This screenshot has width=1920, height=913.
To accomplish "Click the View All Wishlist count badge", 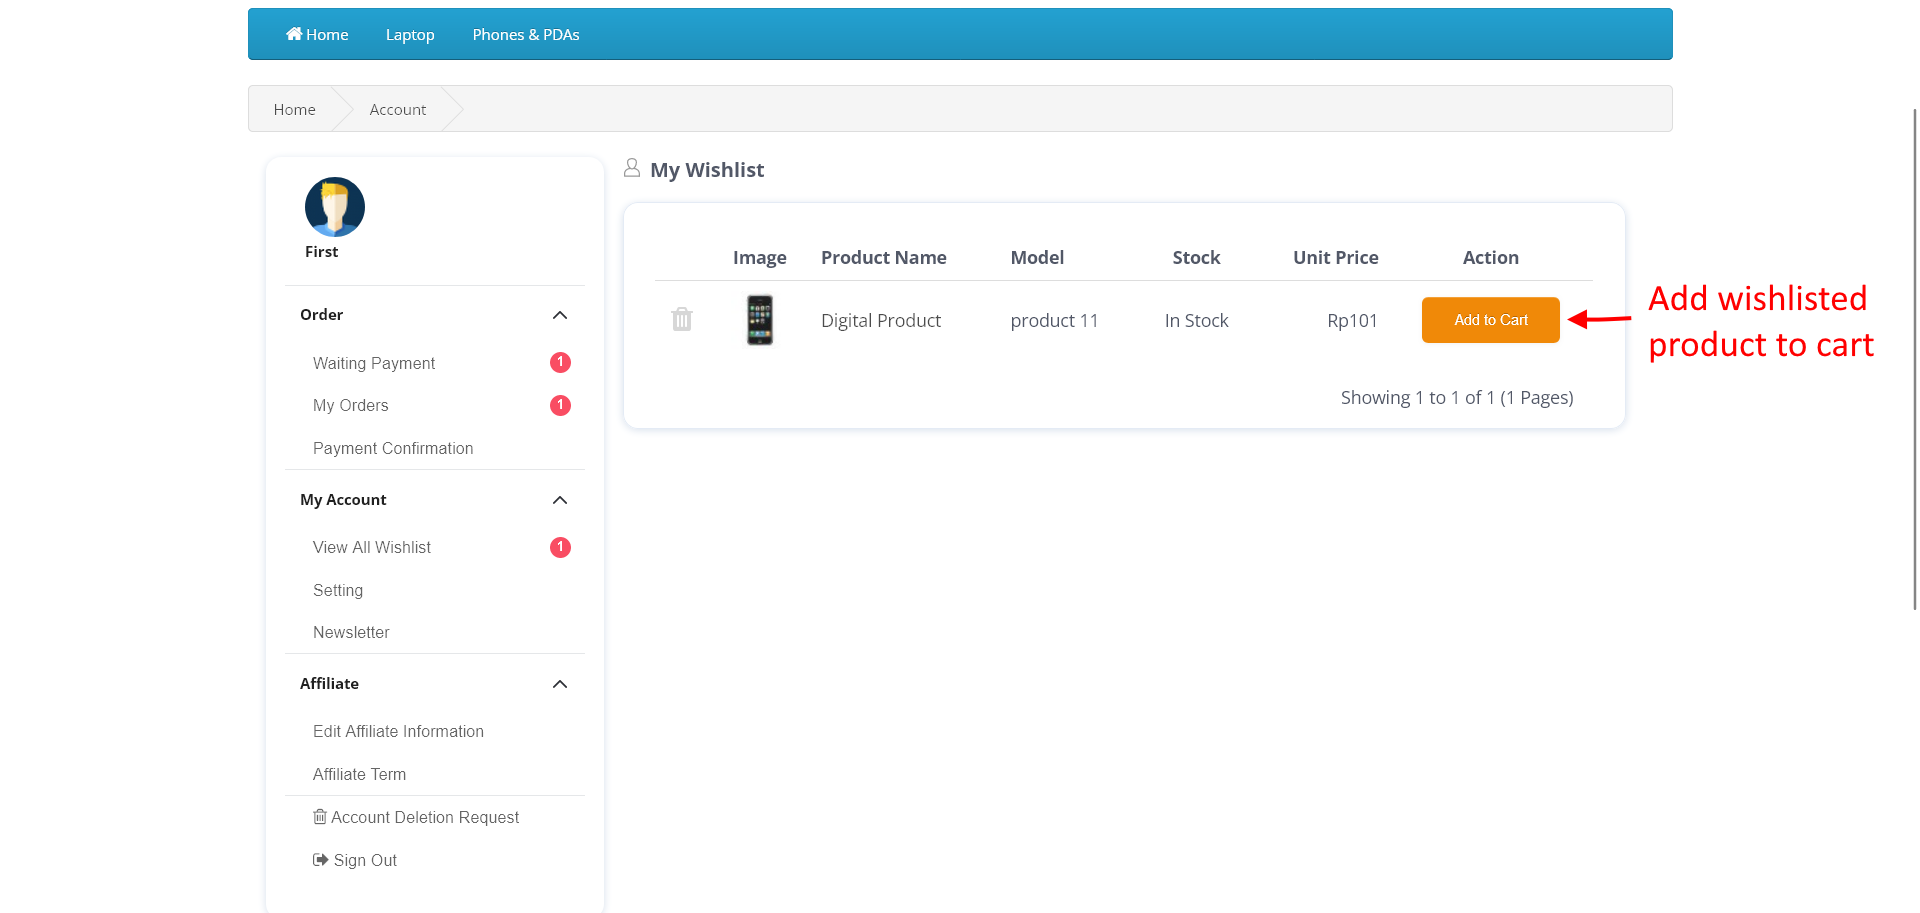I will pos(560,547).
